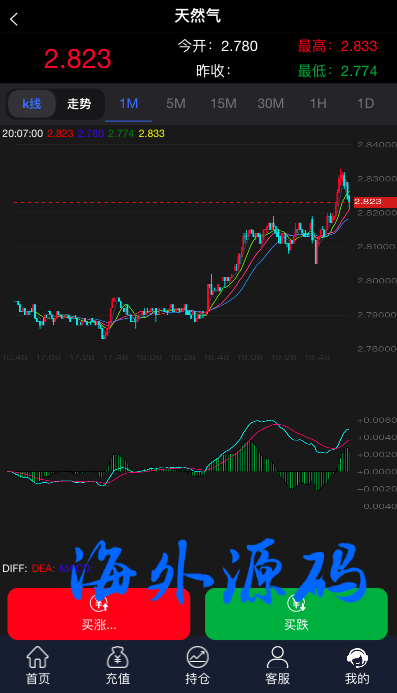Click the 今开: 2.780 open value
The width and height of the screenshot is (397, 693).
(218, 46)
